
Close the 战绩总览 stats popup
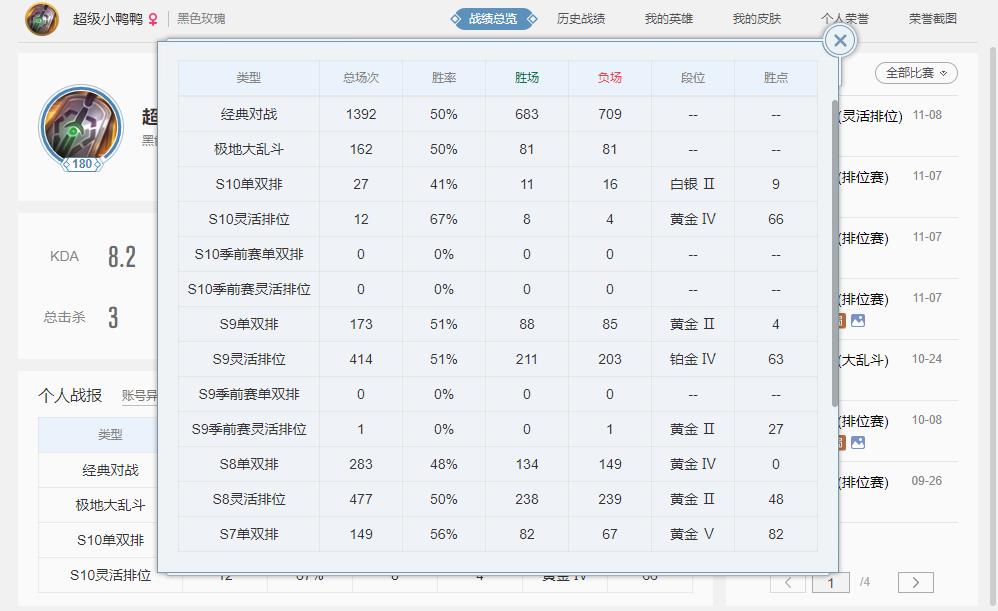tap(840, 40)
